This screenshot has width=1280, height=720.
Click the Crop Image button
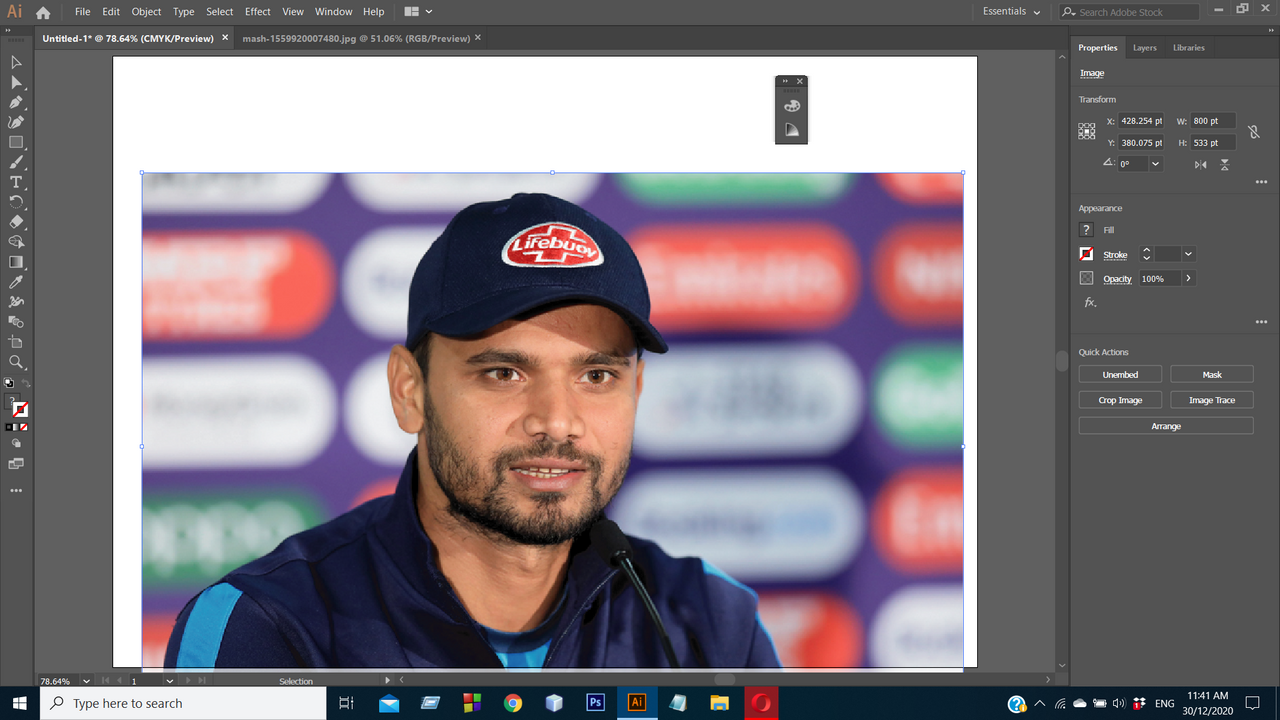pos(1120,400)
